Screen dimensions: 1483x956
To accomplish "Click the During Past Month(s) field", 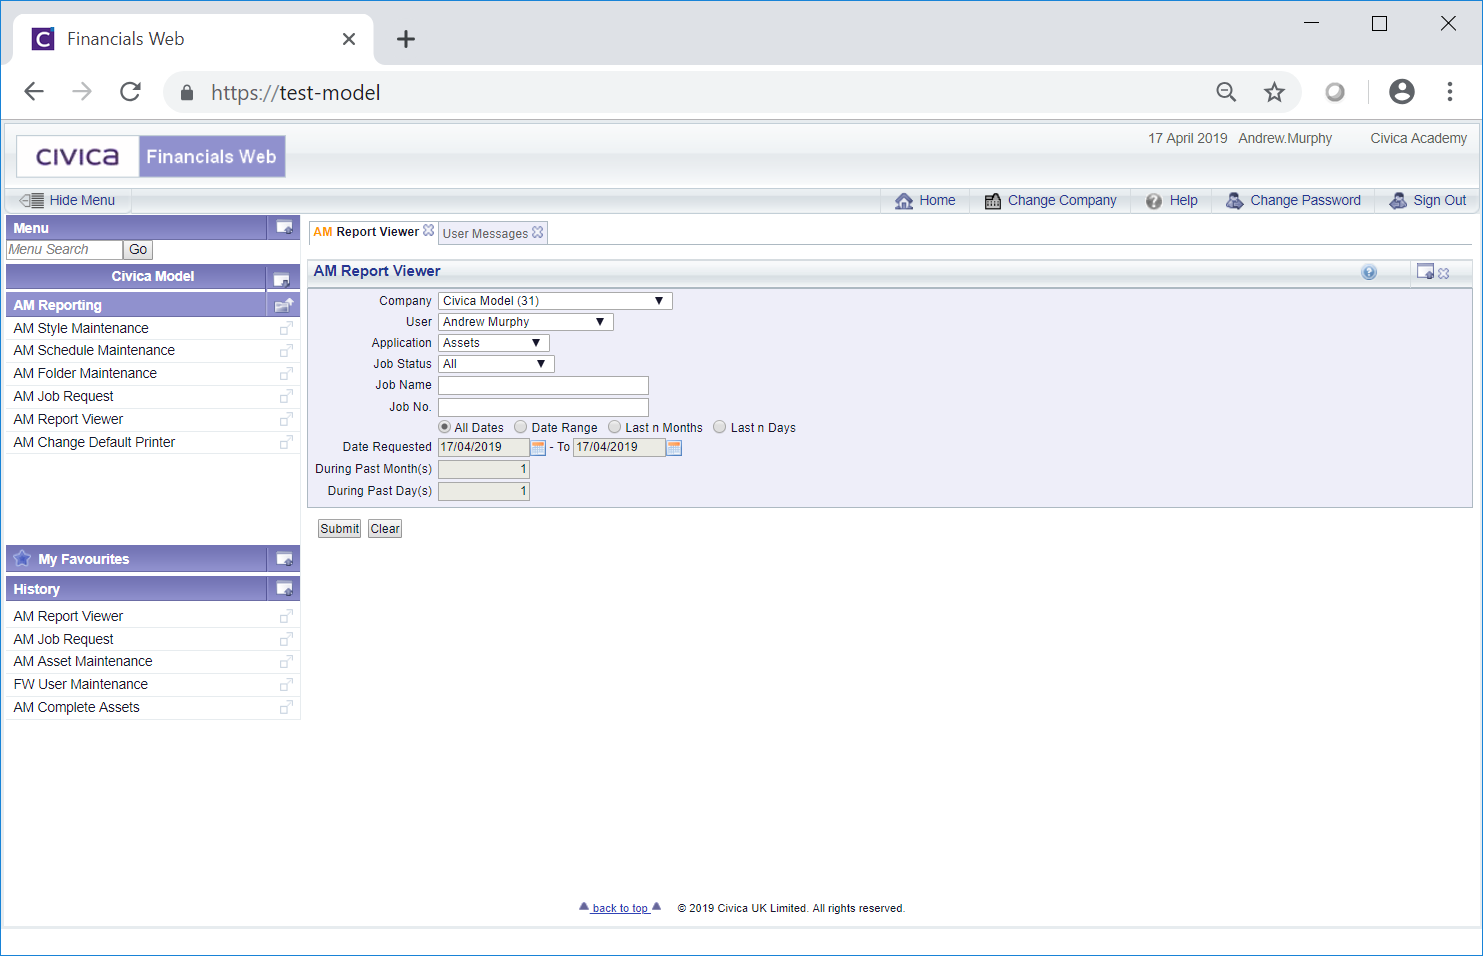I will [x=484, y=470].
